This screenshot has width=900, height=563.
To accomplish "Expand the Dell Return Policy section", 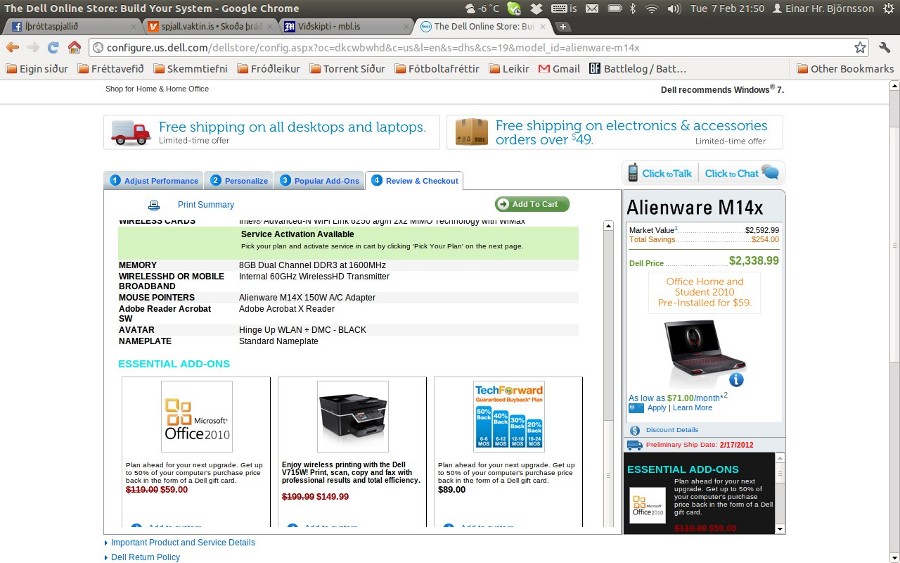I will point(145,557).
